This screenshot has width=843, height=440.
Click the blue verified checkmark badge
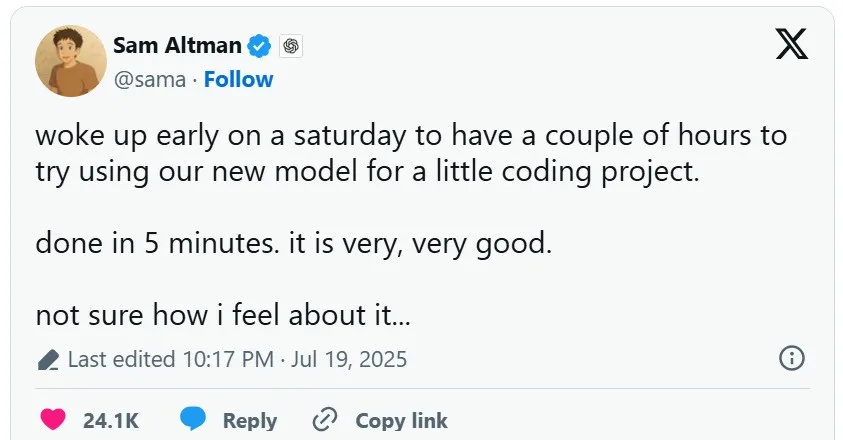[x=260, y=46]
